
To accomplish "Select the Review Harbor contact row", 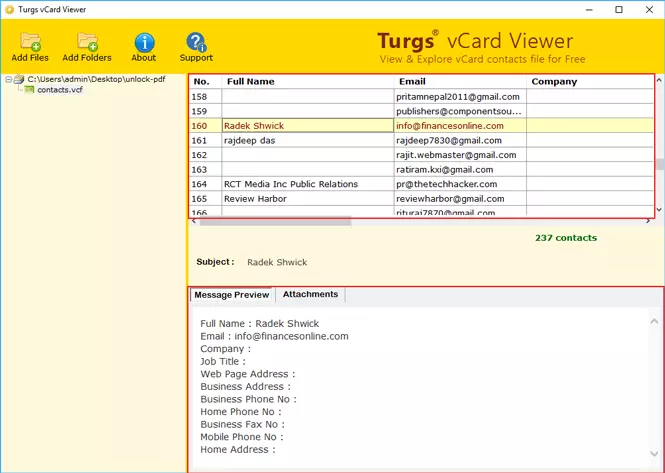I will 255,199.
